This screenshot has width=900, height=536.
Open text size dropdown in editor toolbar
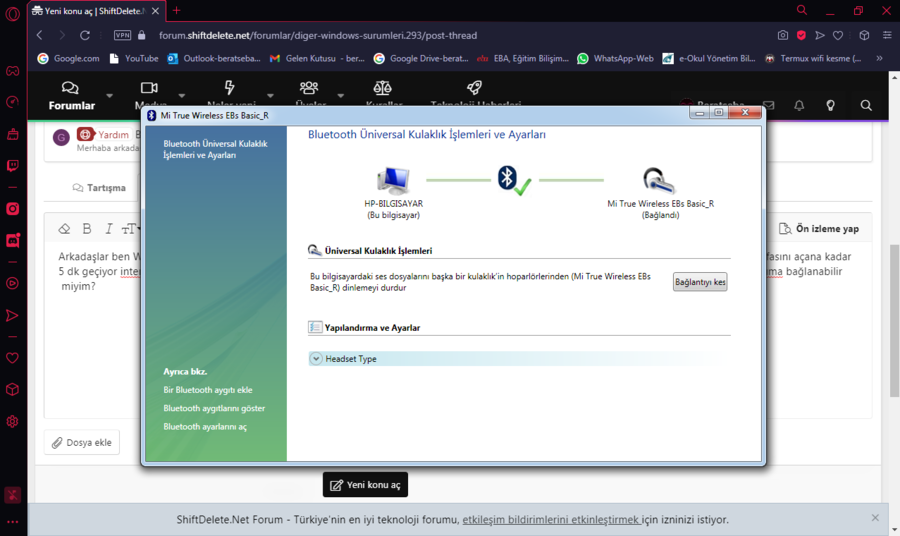pos(131,229)
